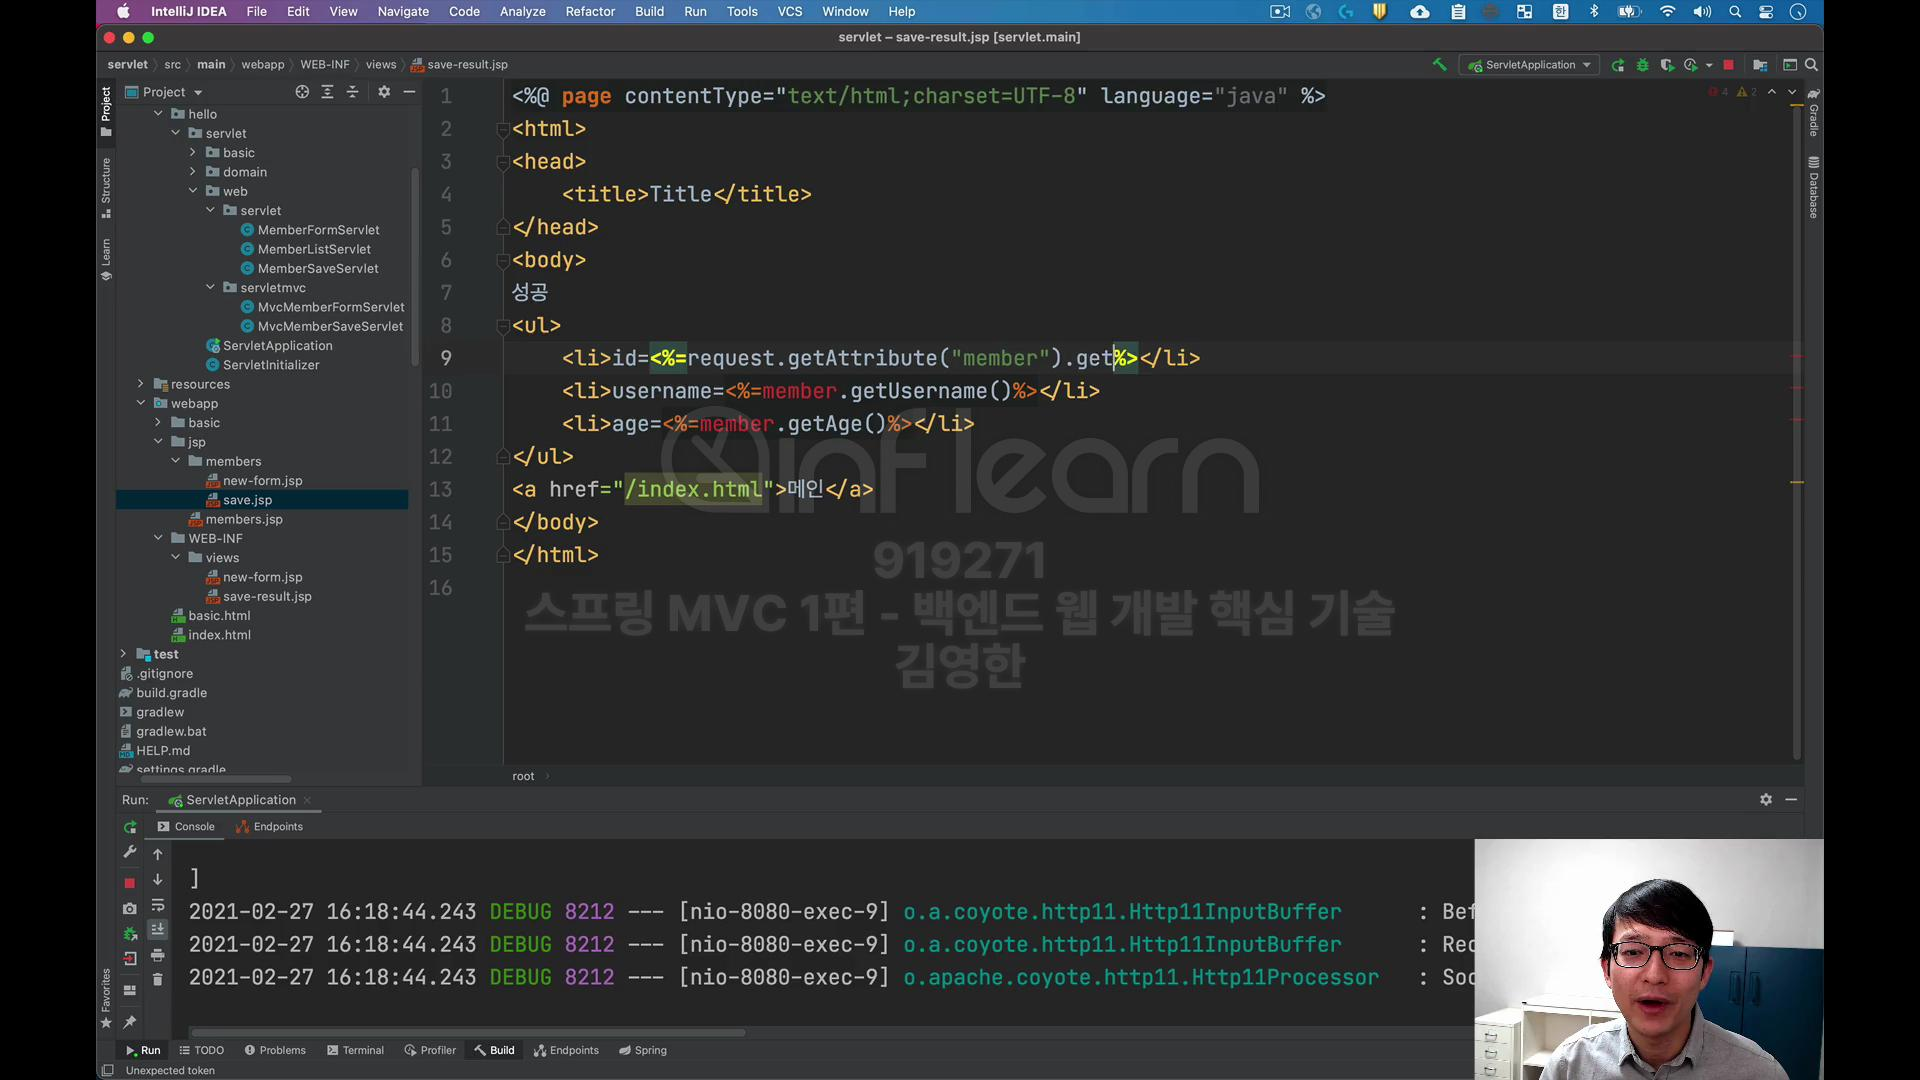Screen dimensions: 1920x1080
Task: Minimize the Run tool window
Action: click(x=1791, y=800)
